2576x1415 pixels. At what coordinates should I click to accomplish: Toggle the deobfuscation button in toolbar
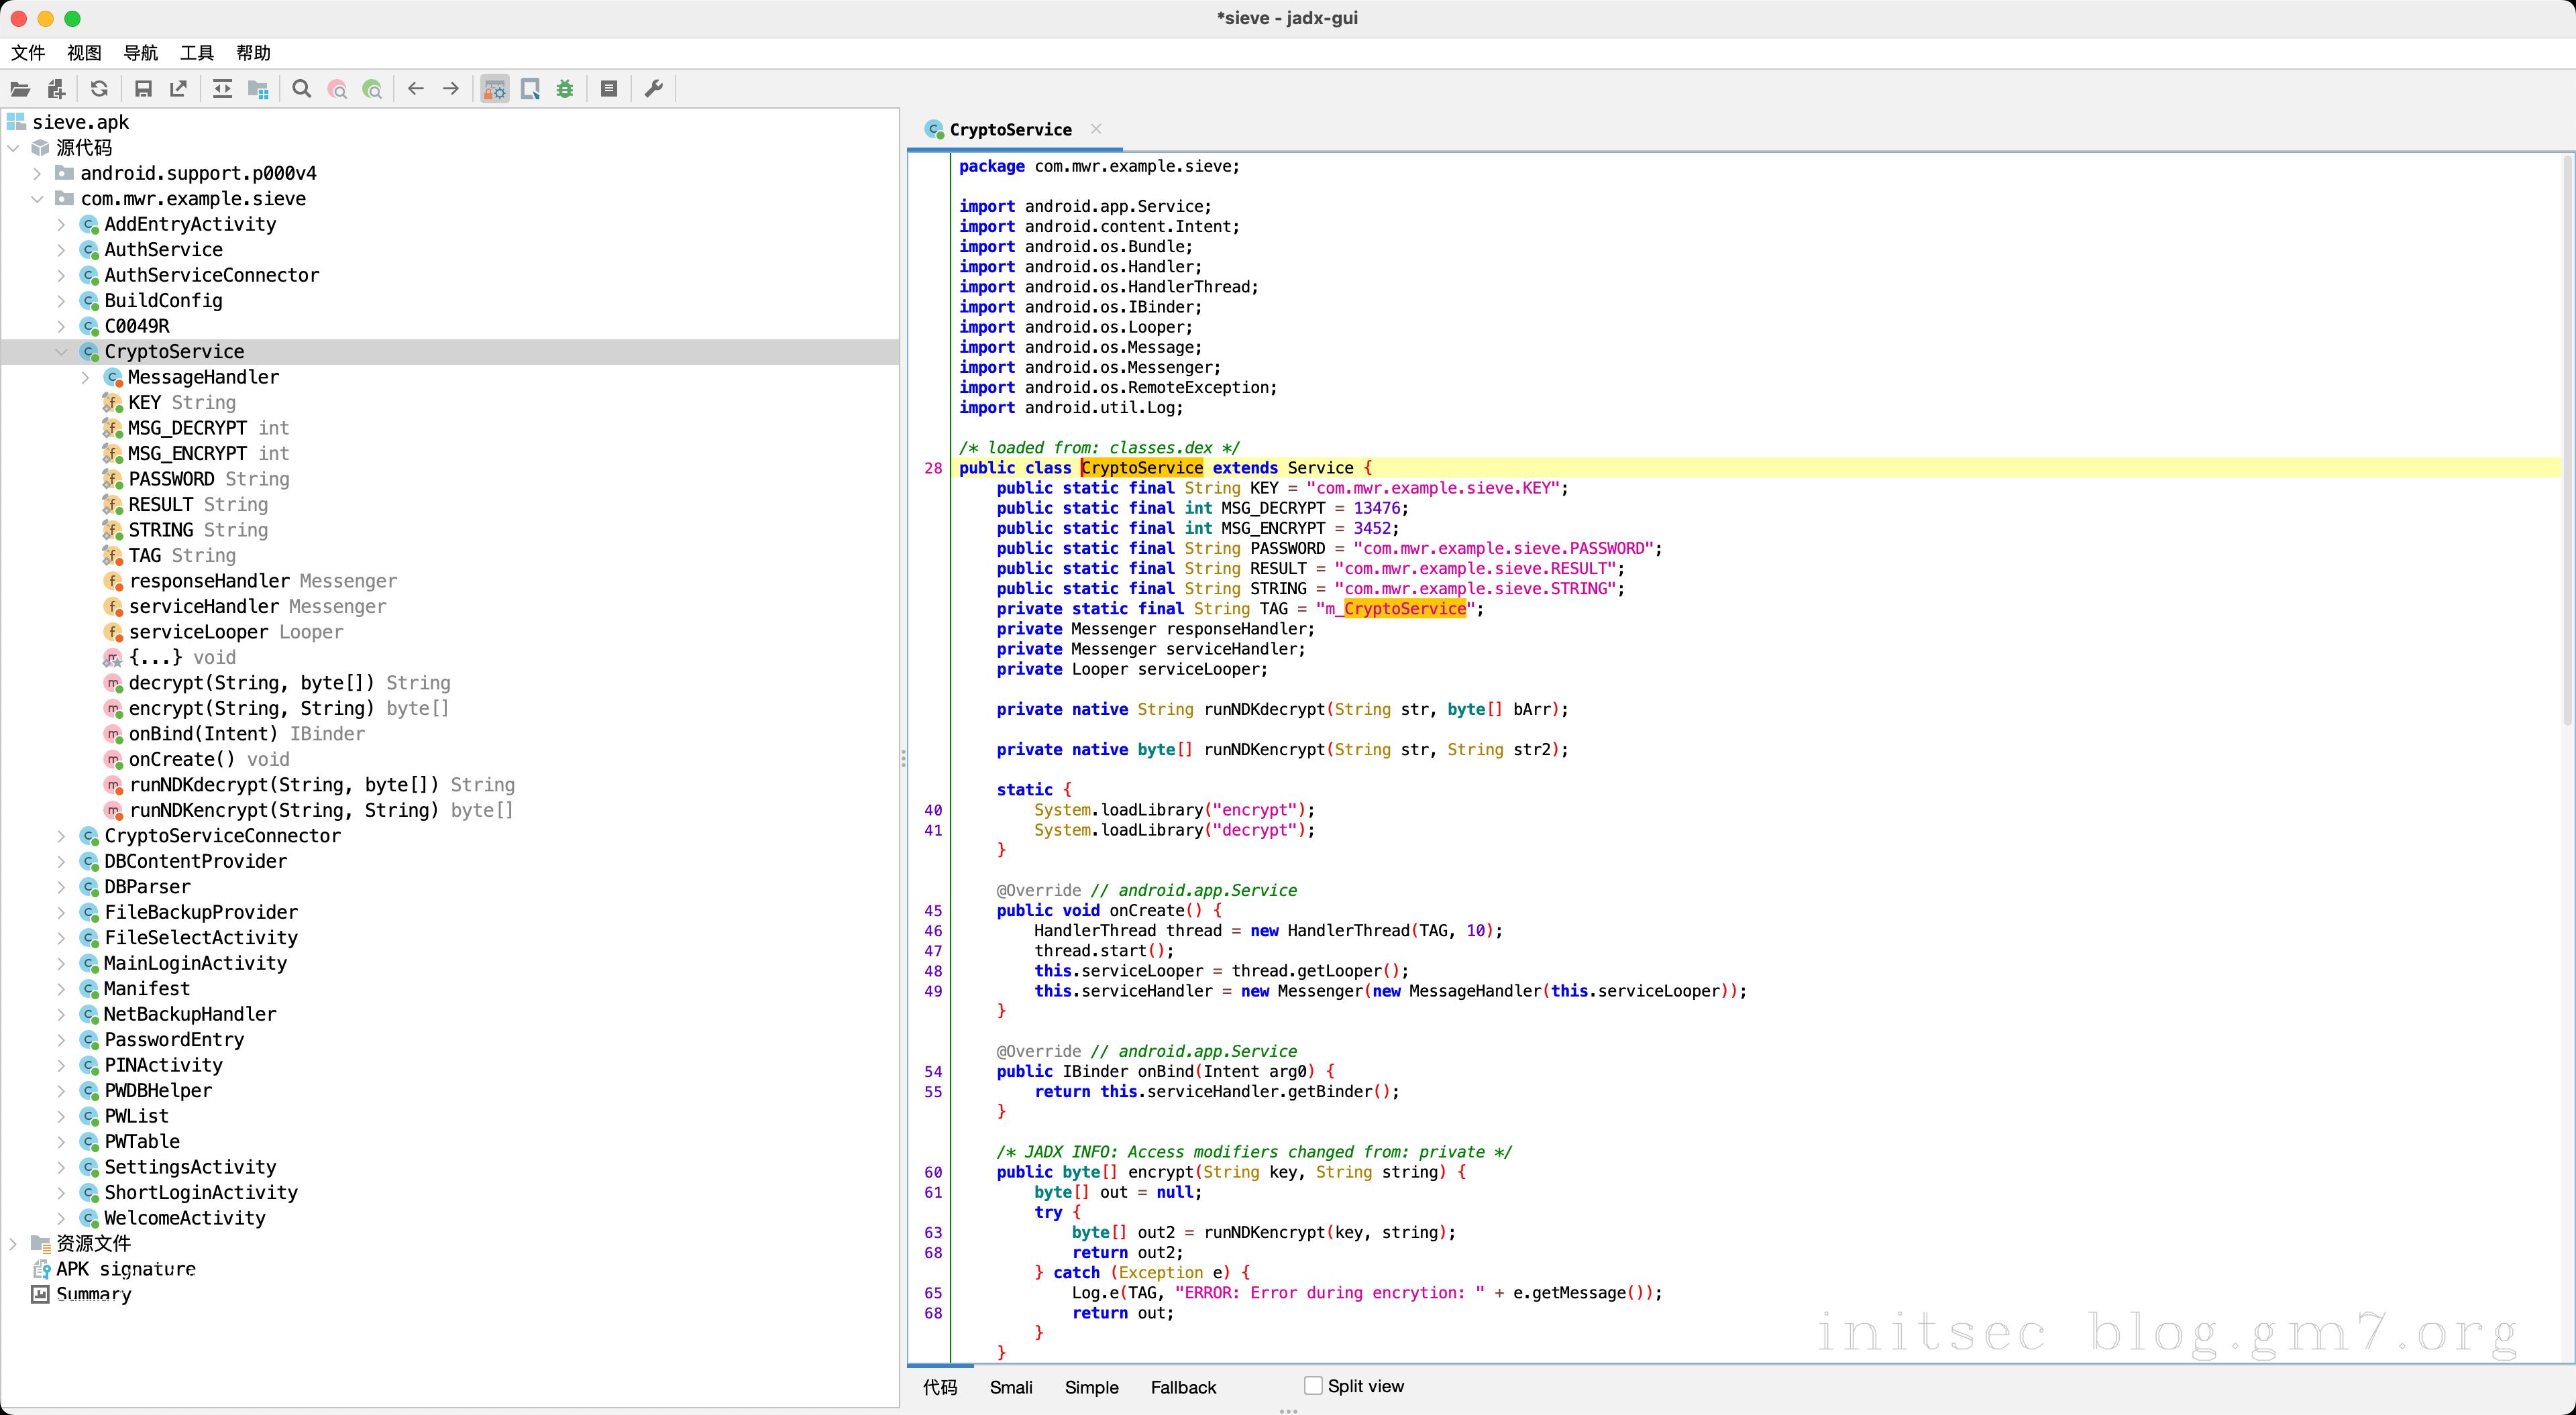[495, 89]
